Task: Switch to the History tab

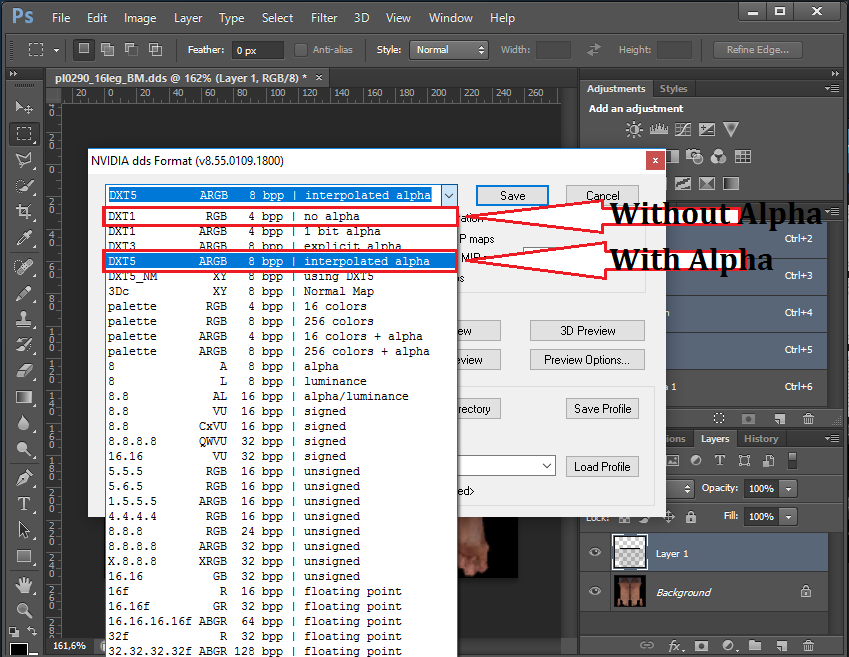Action: [761, 438]
